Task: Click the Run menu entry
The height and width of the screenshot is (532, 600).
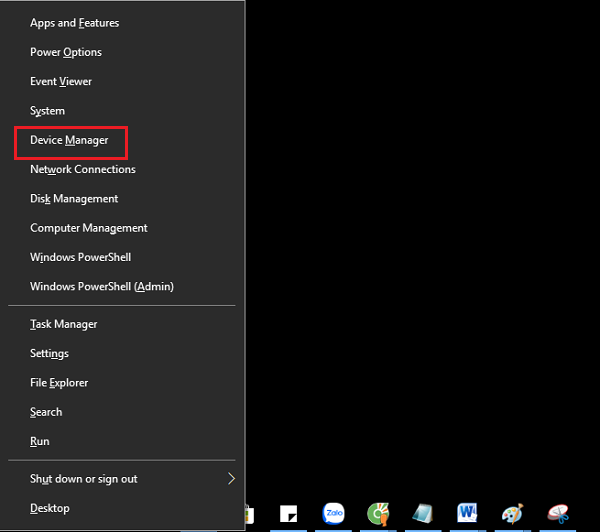Action: pyautogui.click(x=40, y=441)
